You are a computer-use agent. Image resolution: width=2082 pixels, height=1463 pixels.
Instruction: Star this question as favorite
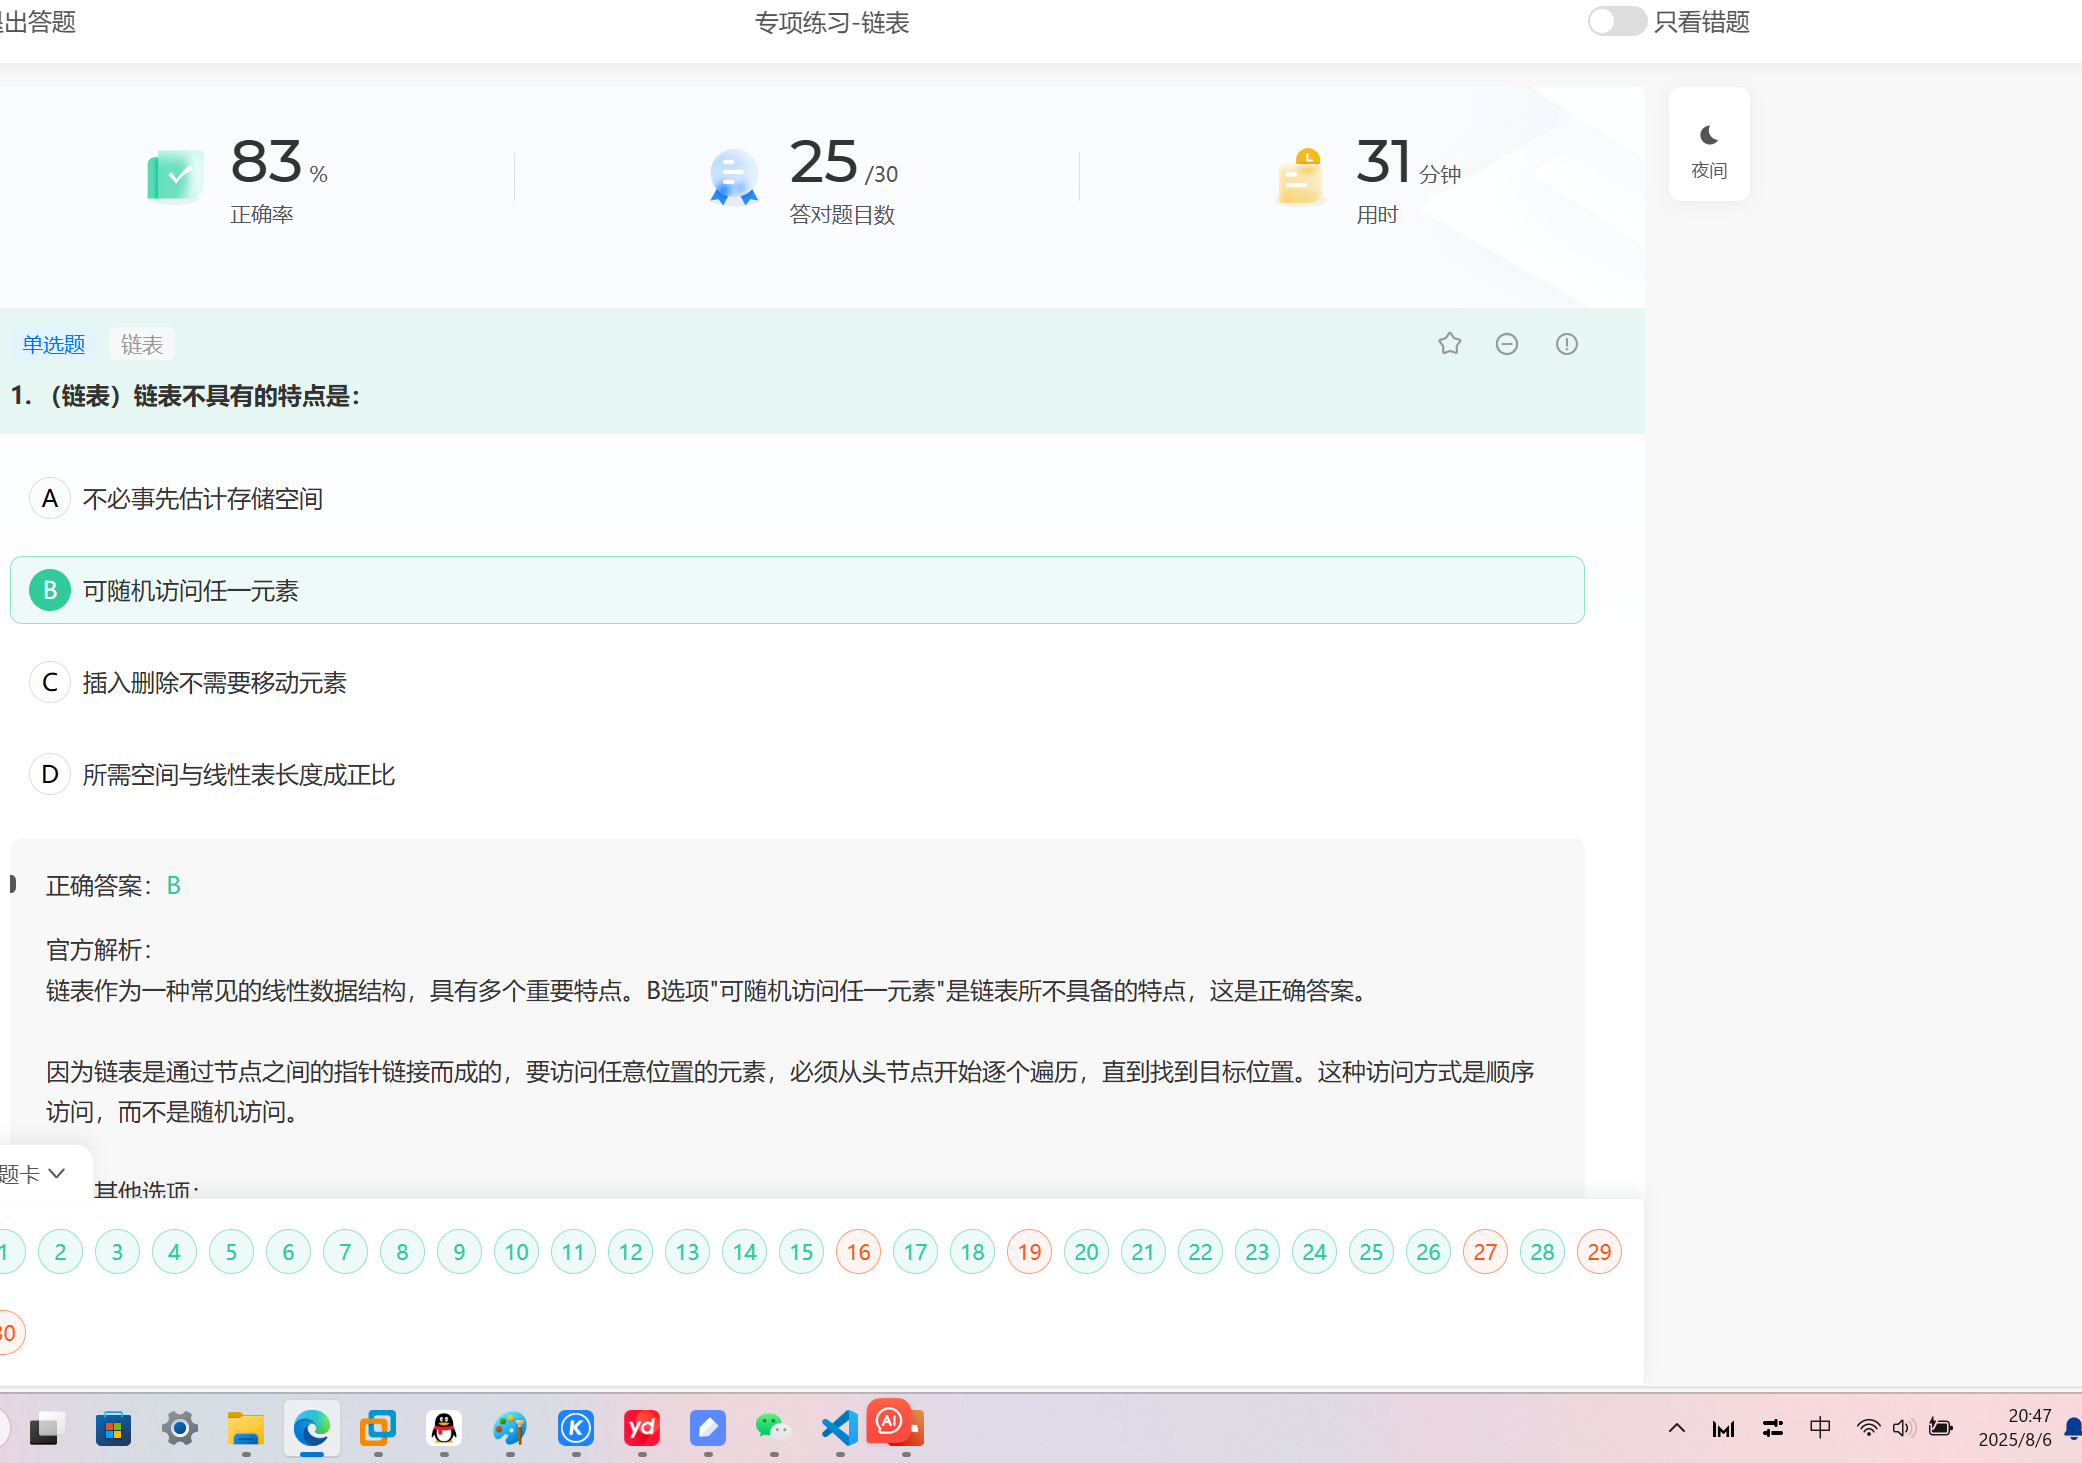pos(1449,344)
